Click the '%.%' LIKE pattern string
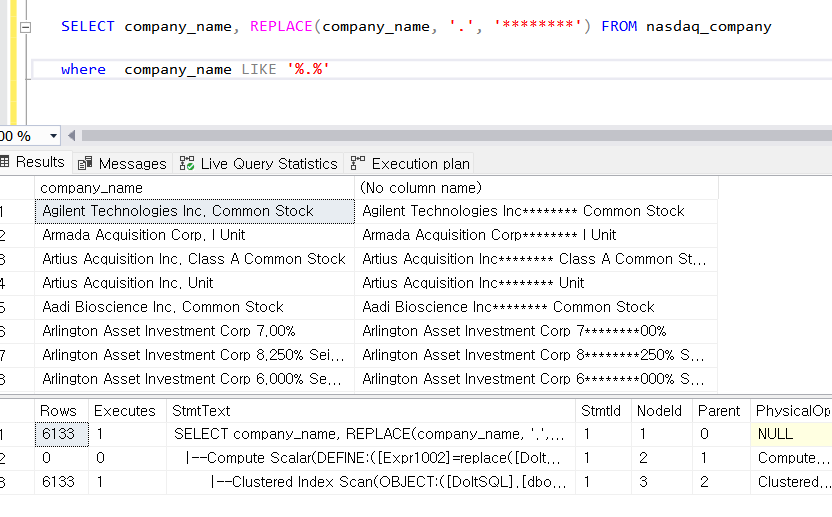The image size is (832, 517). [x=308, y=70]
